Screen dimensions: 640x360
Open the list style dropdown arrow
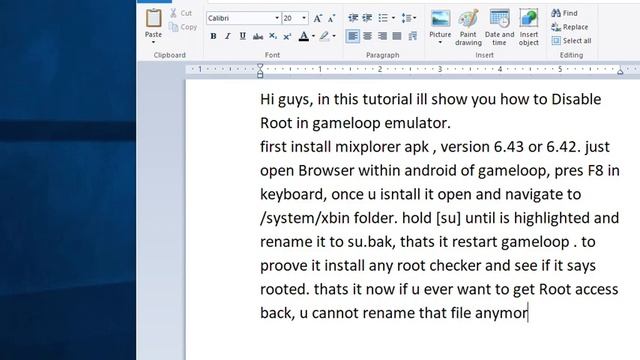[393, 18]
